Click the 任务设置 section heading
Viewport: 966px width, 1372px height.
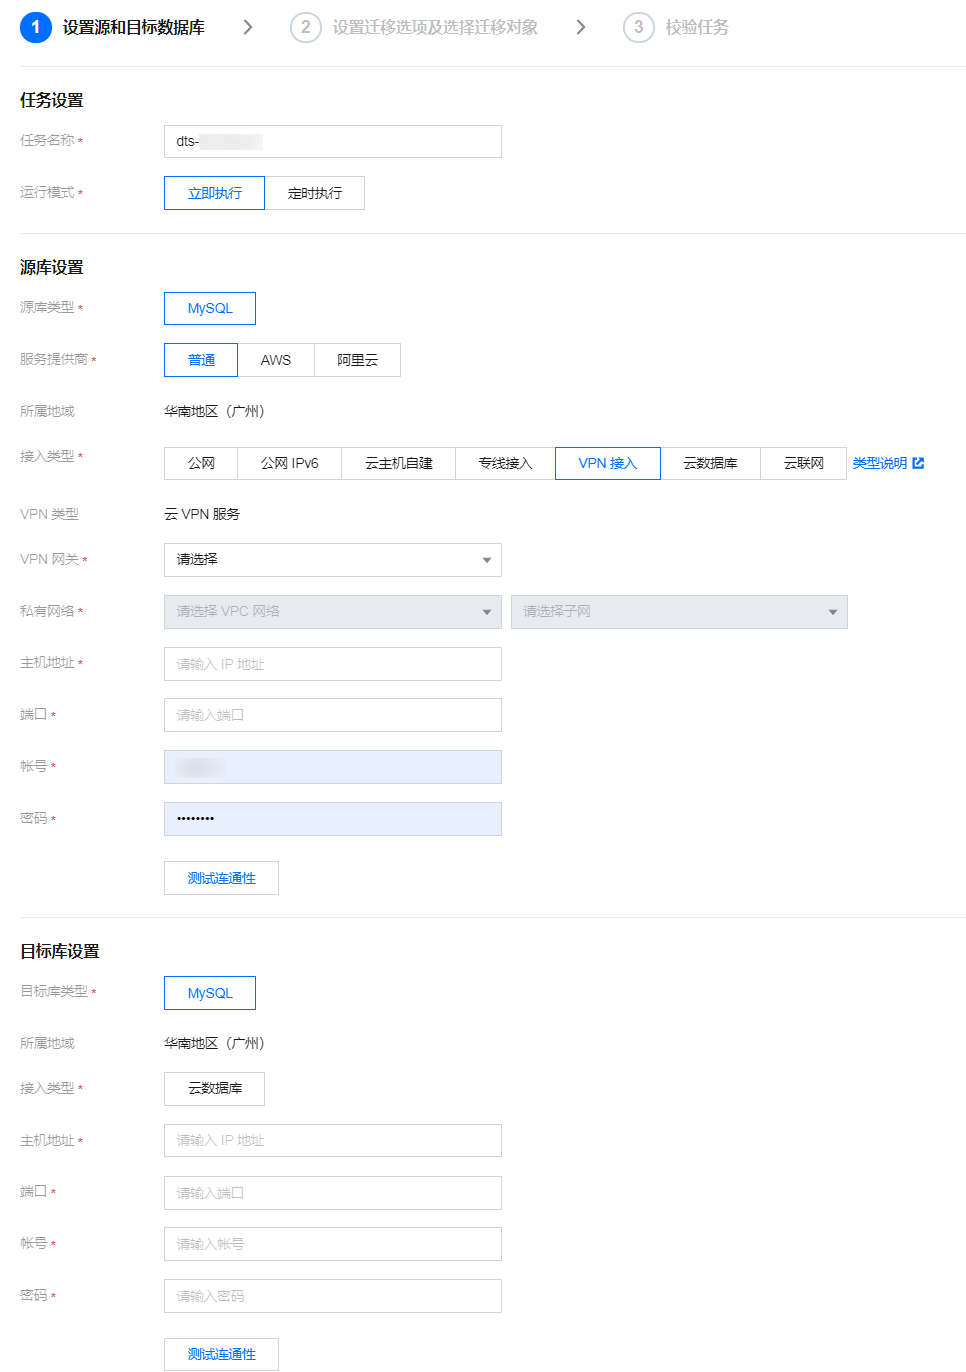tap(52, 100)
